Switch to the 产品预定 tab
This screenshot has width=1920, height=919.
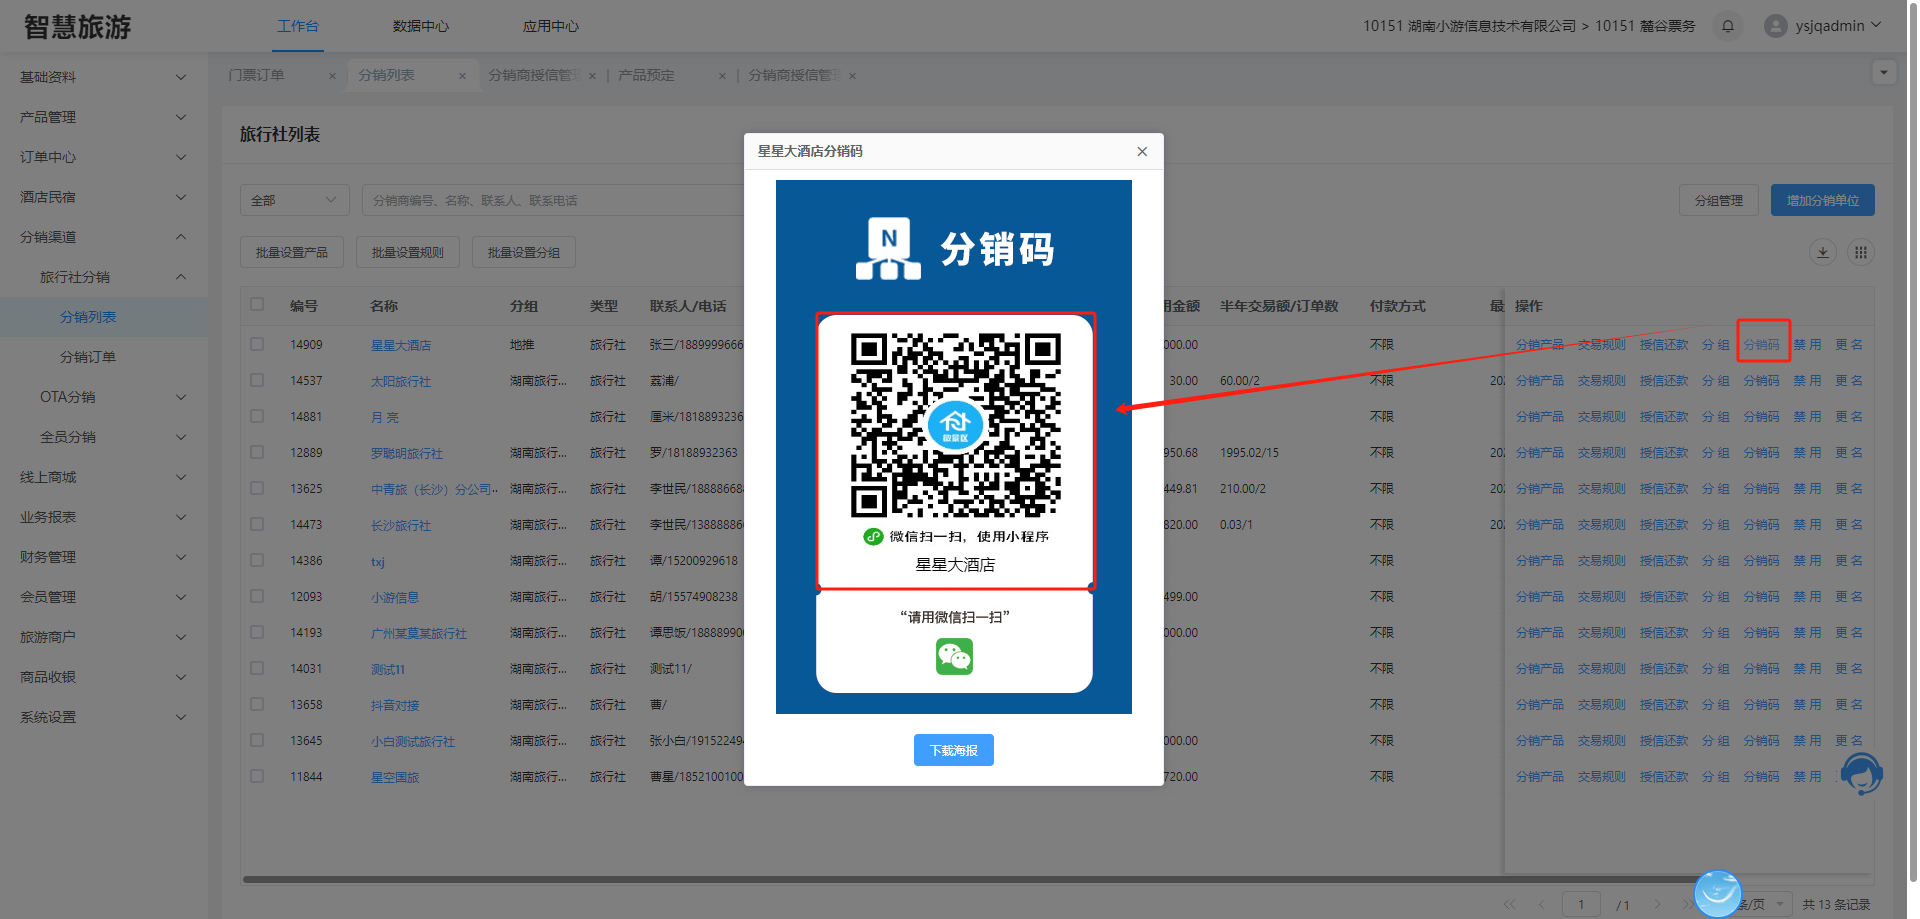[646, 76]
